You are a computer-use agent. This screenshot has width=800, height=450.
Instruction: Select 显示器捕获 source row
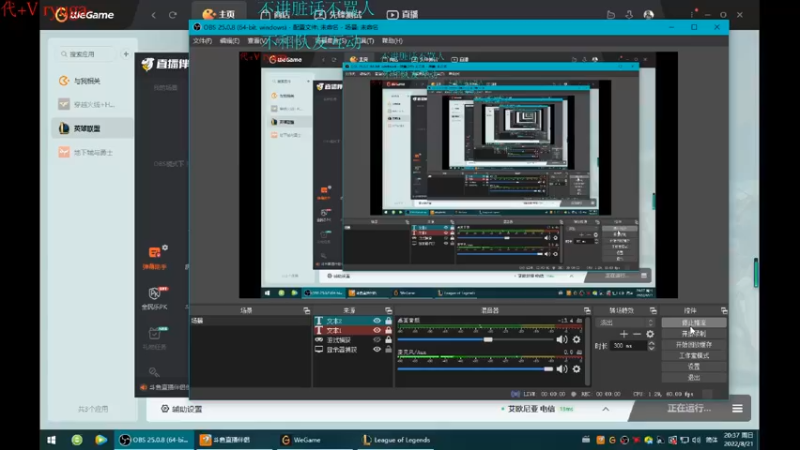[x=353, y=349]
